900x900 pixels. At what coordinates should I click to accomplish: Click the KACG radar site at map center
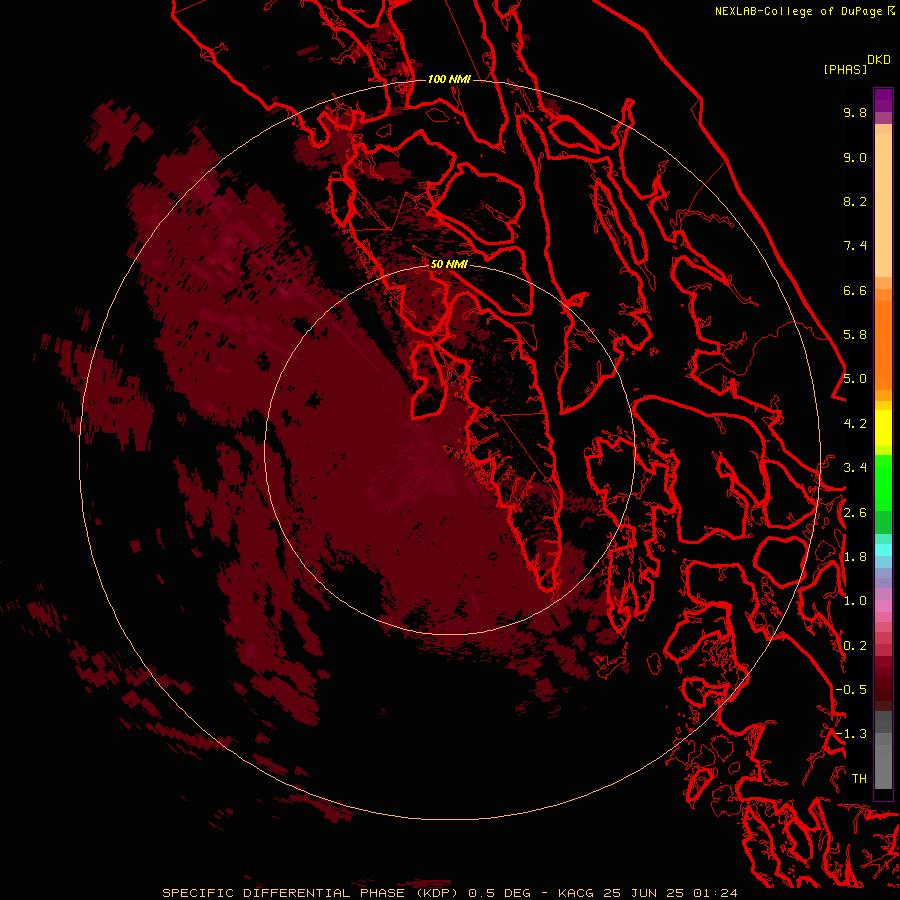click(448, 449)
